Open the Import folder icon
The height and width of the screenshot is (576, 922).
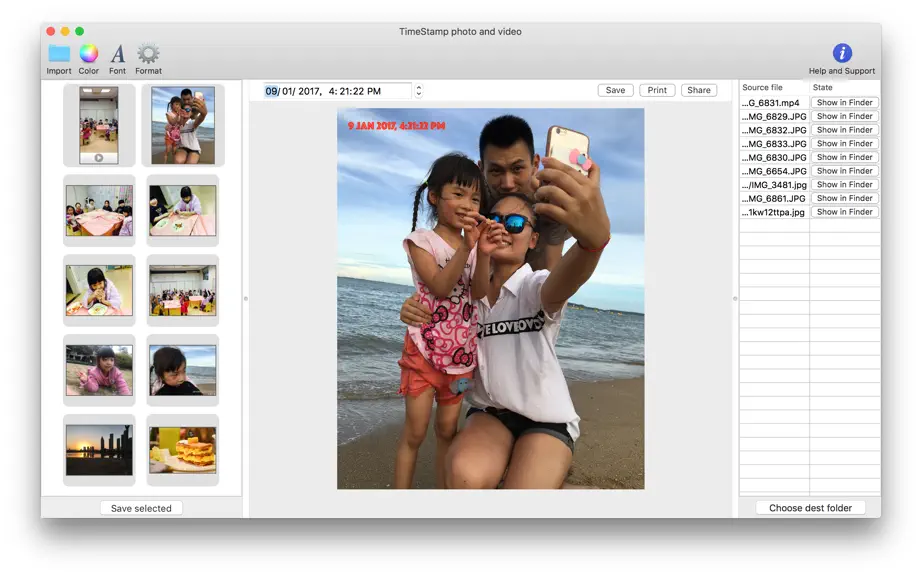59,53
